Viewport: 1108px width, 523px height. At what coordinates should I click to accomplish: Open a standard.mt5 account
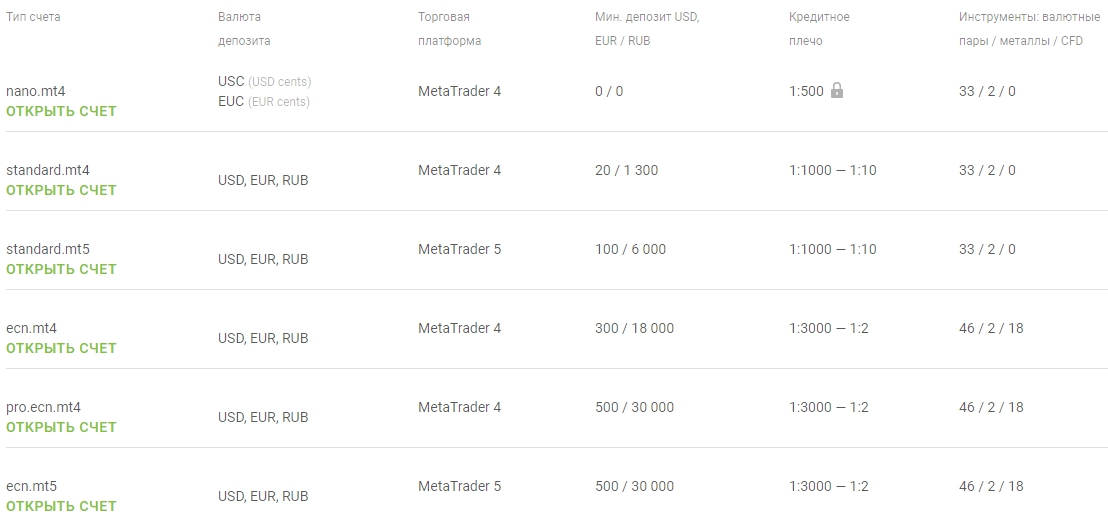click(x=61, y=269)
